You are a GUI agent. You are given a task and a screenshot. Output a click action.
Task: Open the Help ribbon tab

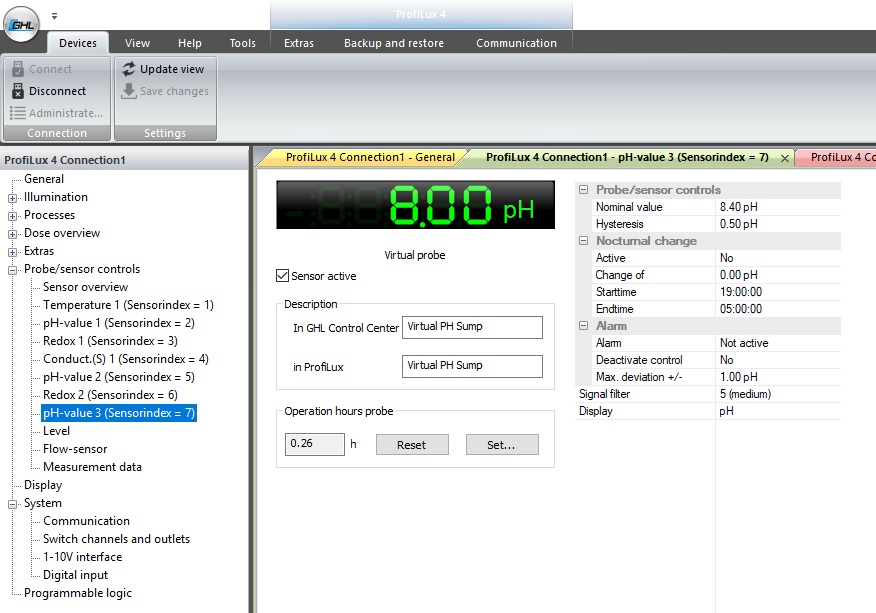click(x=190, y=43)
